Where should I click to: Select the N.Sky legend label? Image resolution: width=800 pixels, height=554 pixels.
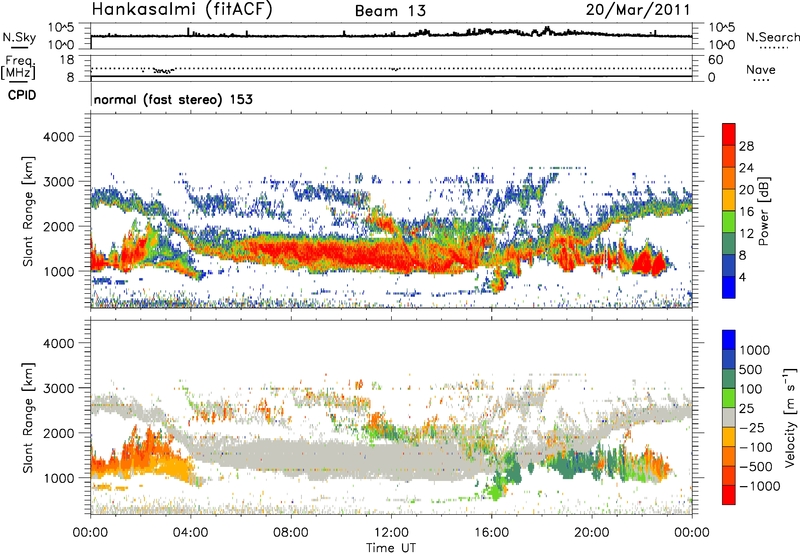pyautogui.click(x=19, y=37)
